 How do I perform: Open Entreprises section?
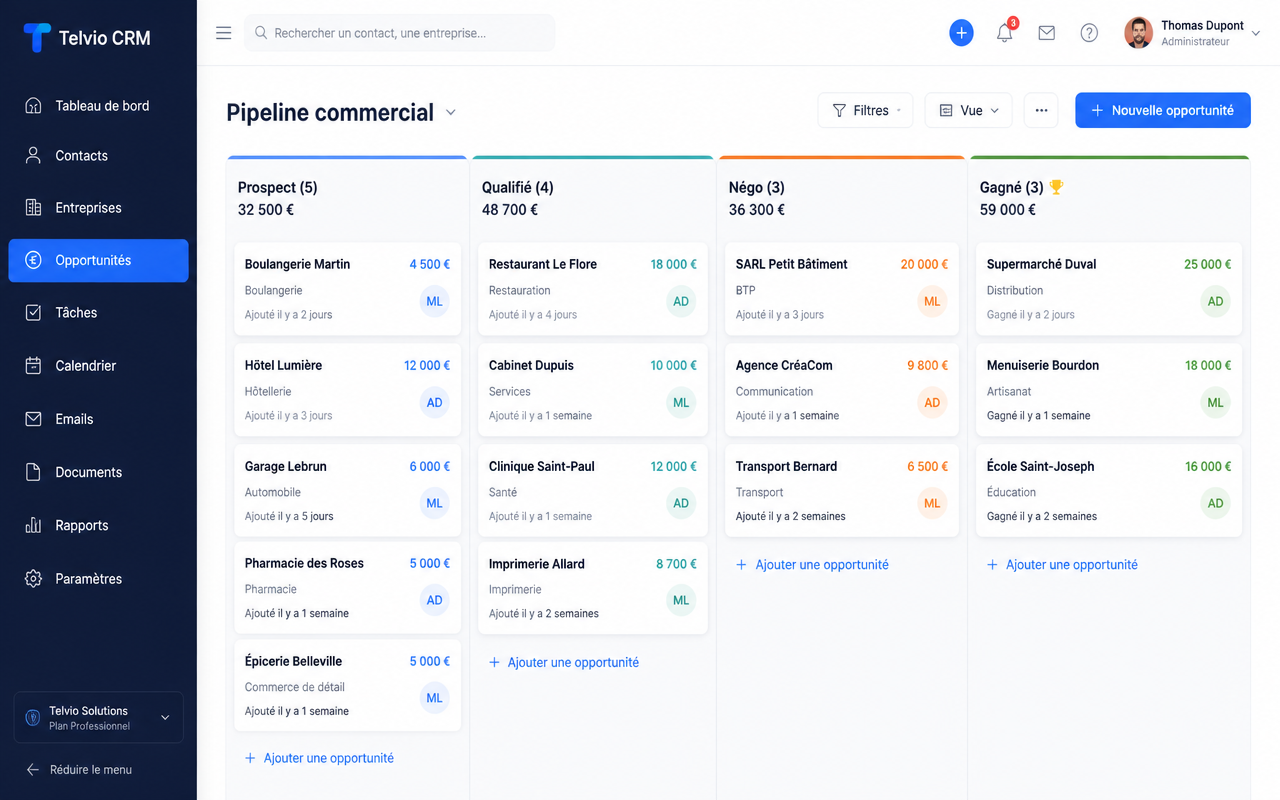point(98,208)
